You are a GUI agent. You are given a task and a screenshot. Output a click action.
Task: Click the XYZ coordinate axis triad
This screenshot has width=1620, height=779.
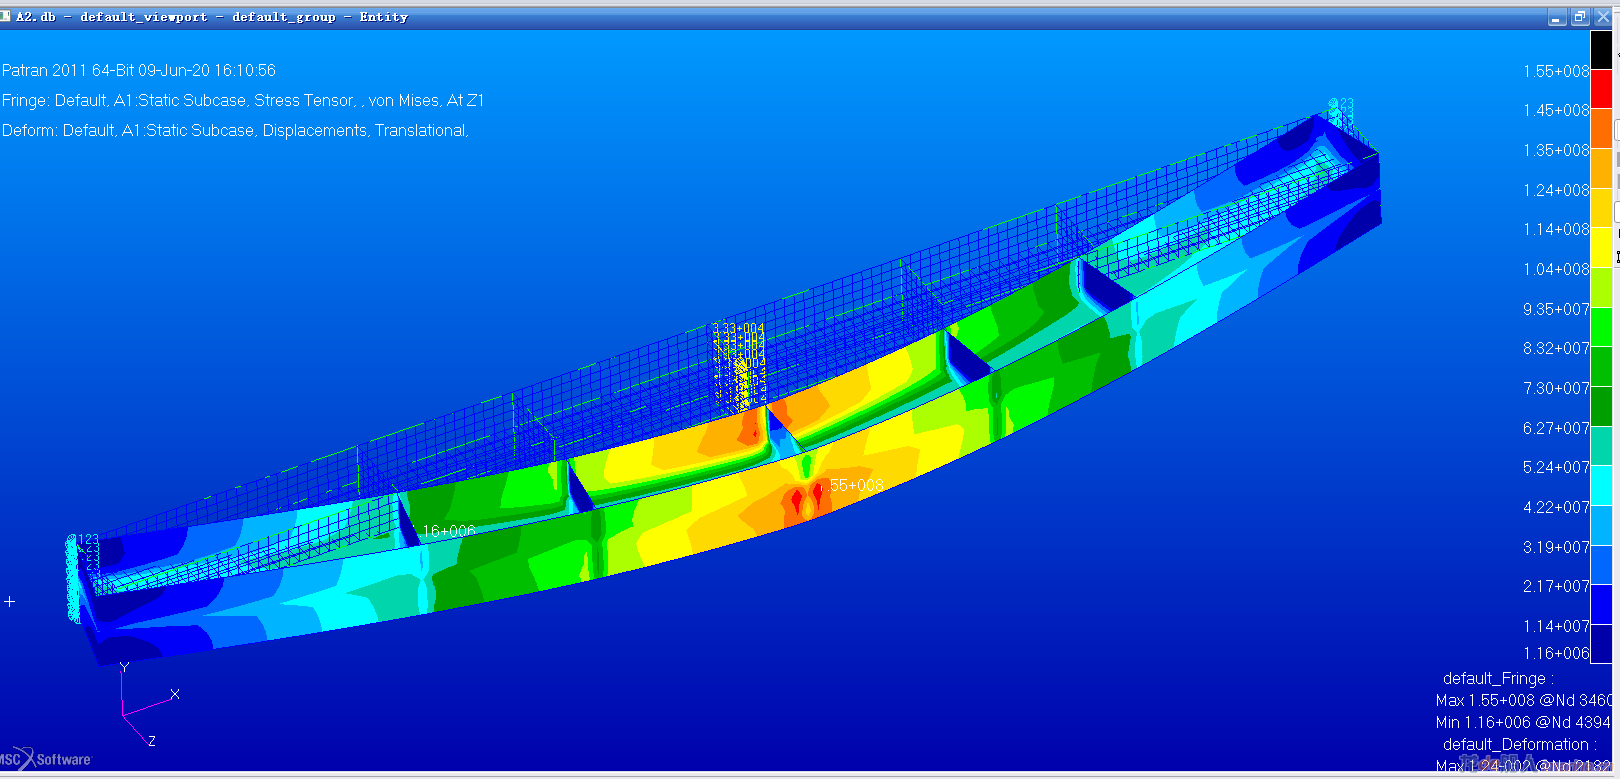[x=148, y=703]
